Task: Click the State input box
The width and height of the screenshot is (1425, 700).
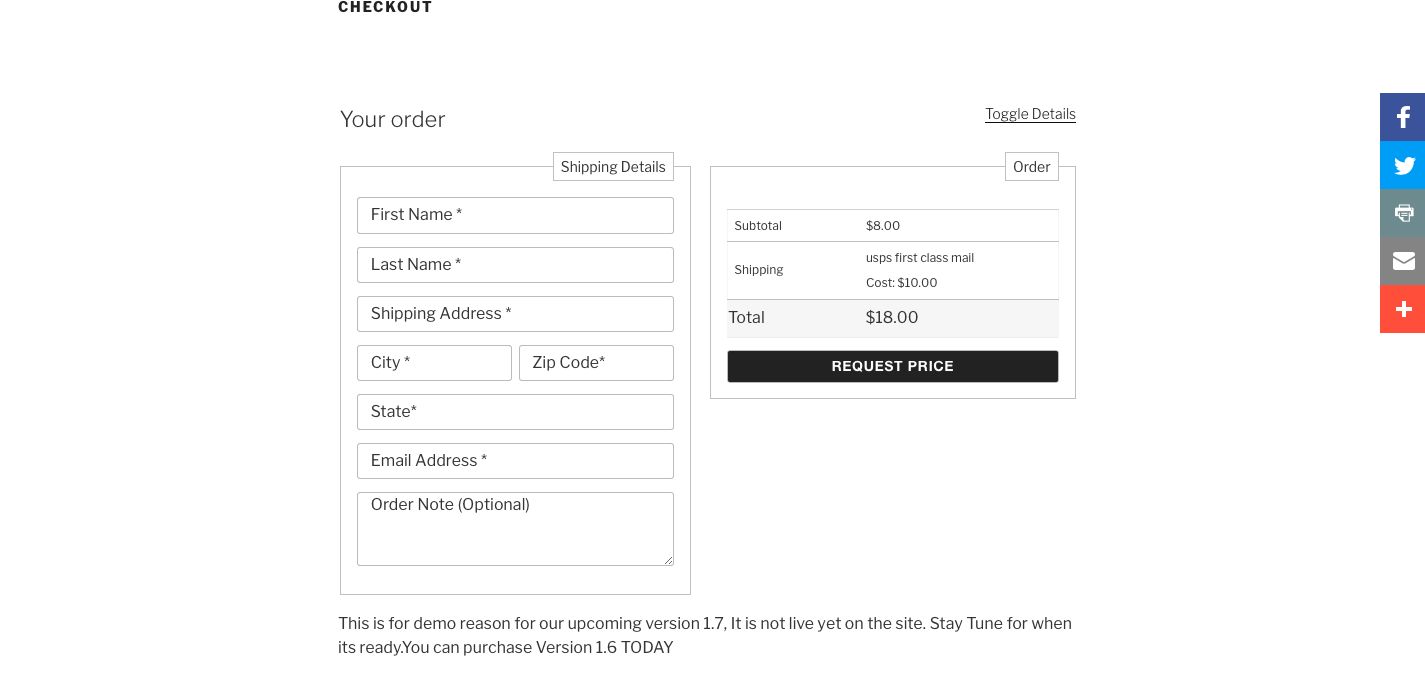Action: pos(515,412)
